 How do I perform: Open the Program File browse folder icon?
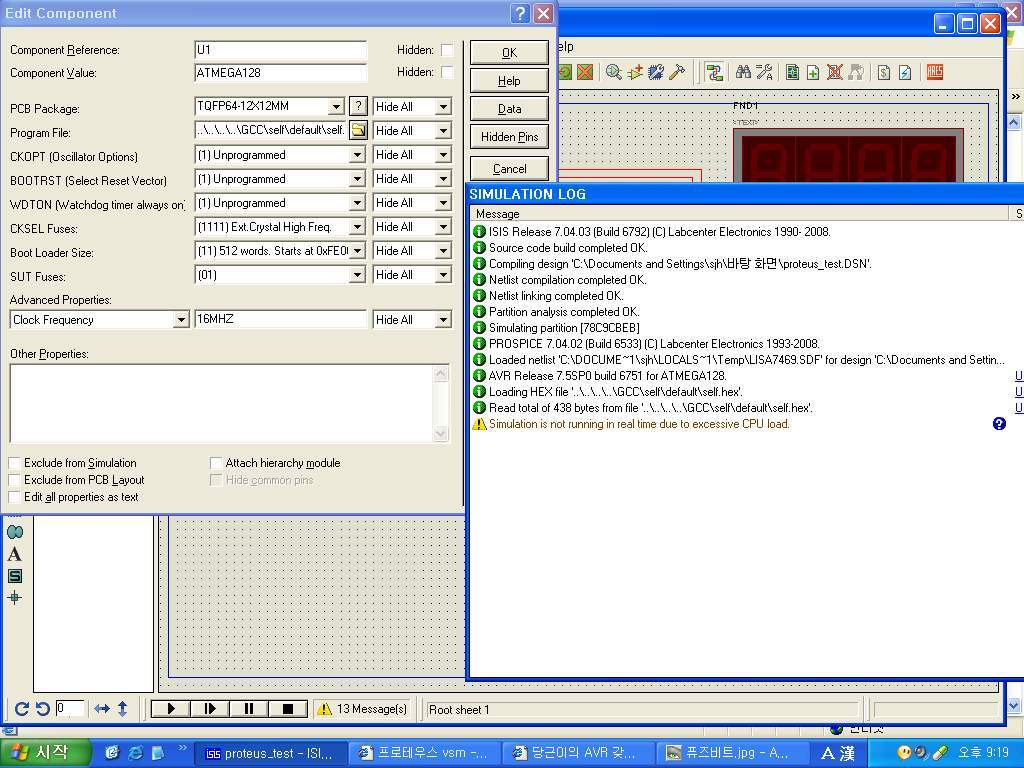click(358, 131)
